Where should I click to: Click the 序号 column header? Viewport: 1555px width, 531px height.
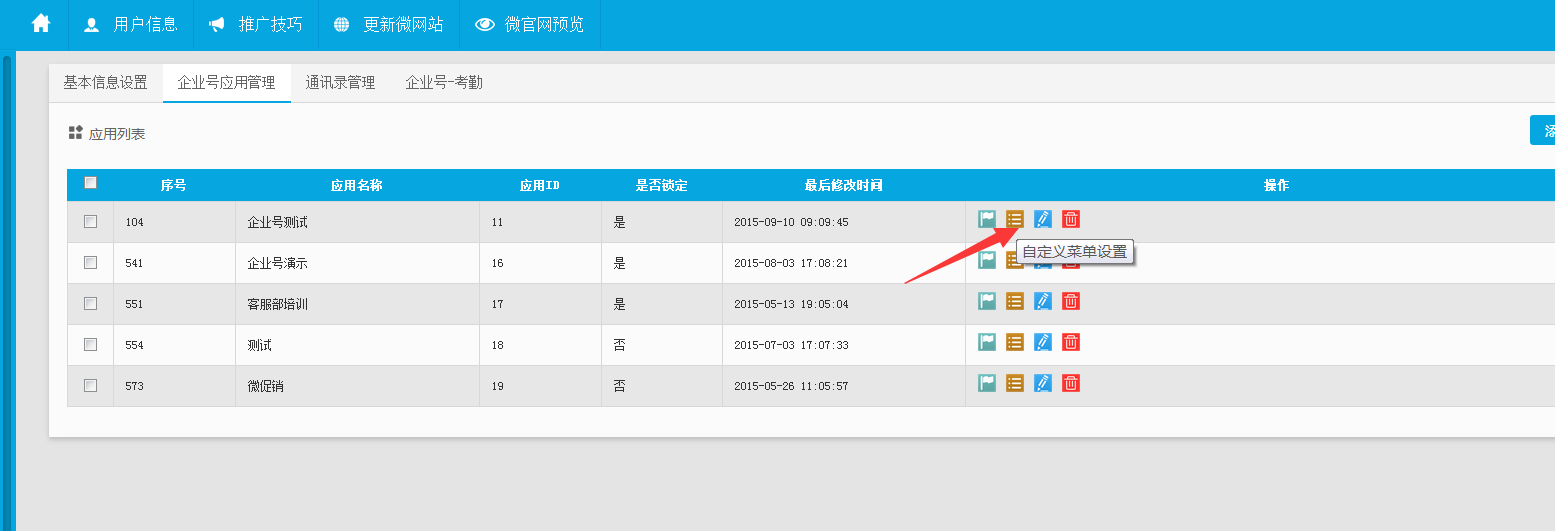point(173,185)
